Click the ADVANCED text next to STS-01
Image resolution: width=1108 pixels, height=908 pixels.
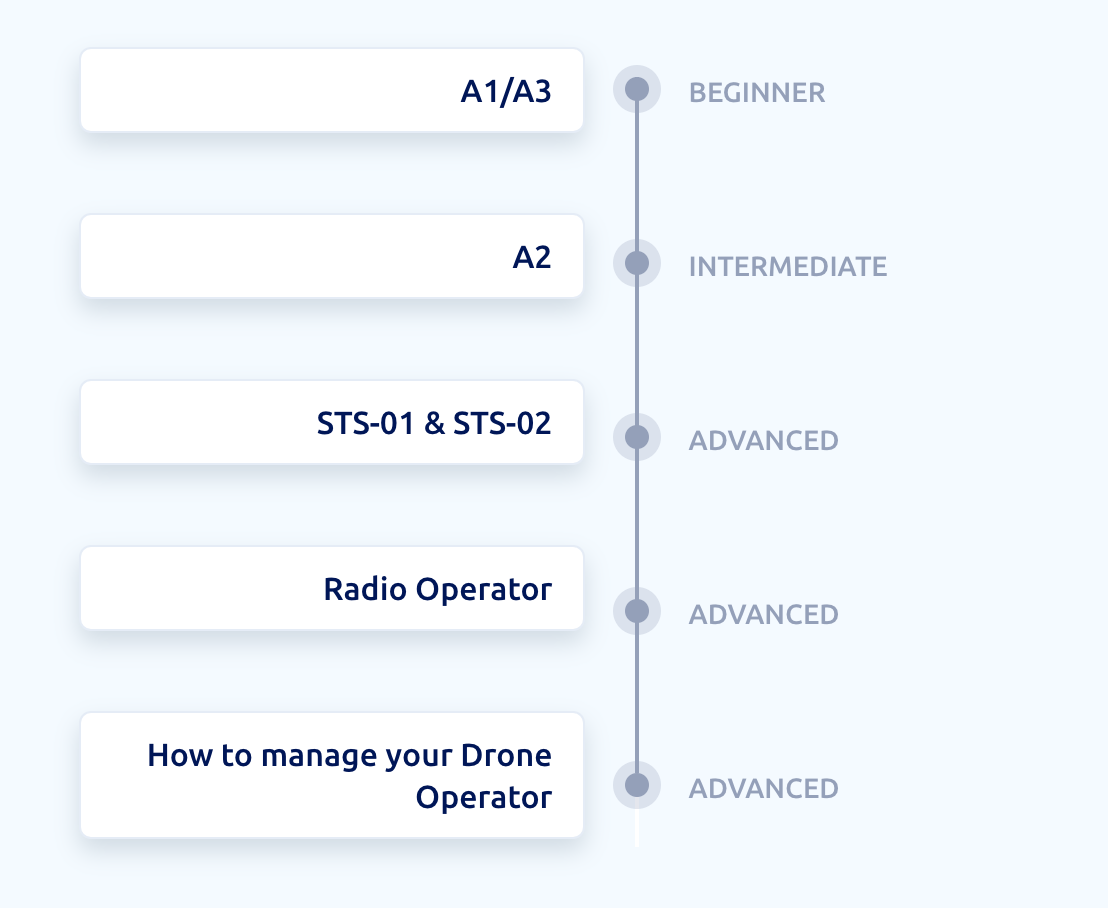(763, 440)
